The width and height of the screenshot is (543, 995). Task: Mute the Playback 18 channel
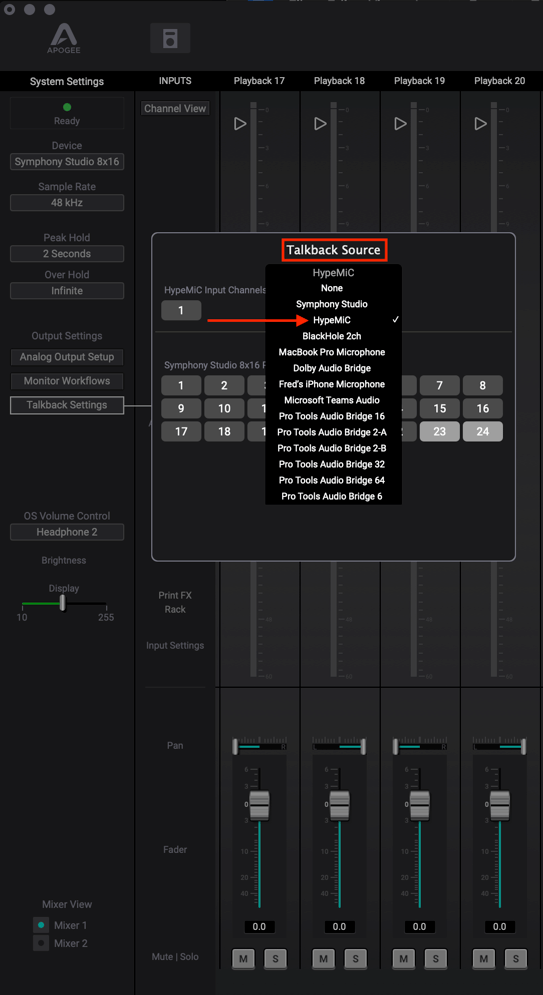[324, 958]
